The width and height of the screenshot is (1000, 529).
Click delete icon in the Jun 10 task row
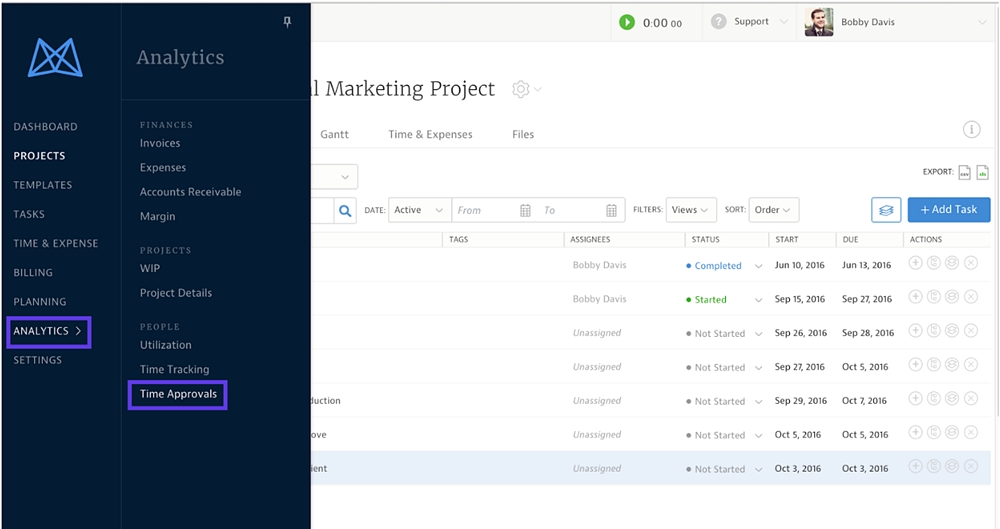(x=970, y=265)
